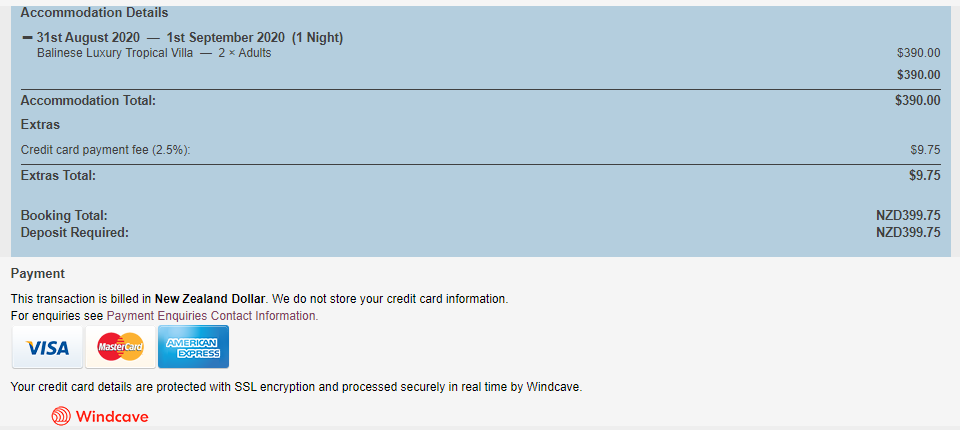
Task: Click the Deposit Required NZD399.75 amount
Action: click(x=908, y=233)
